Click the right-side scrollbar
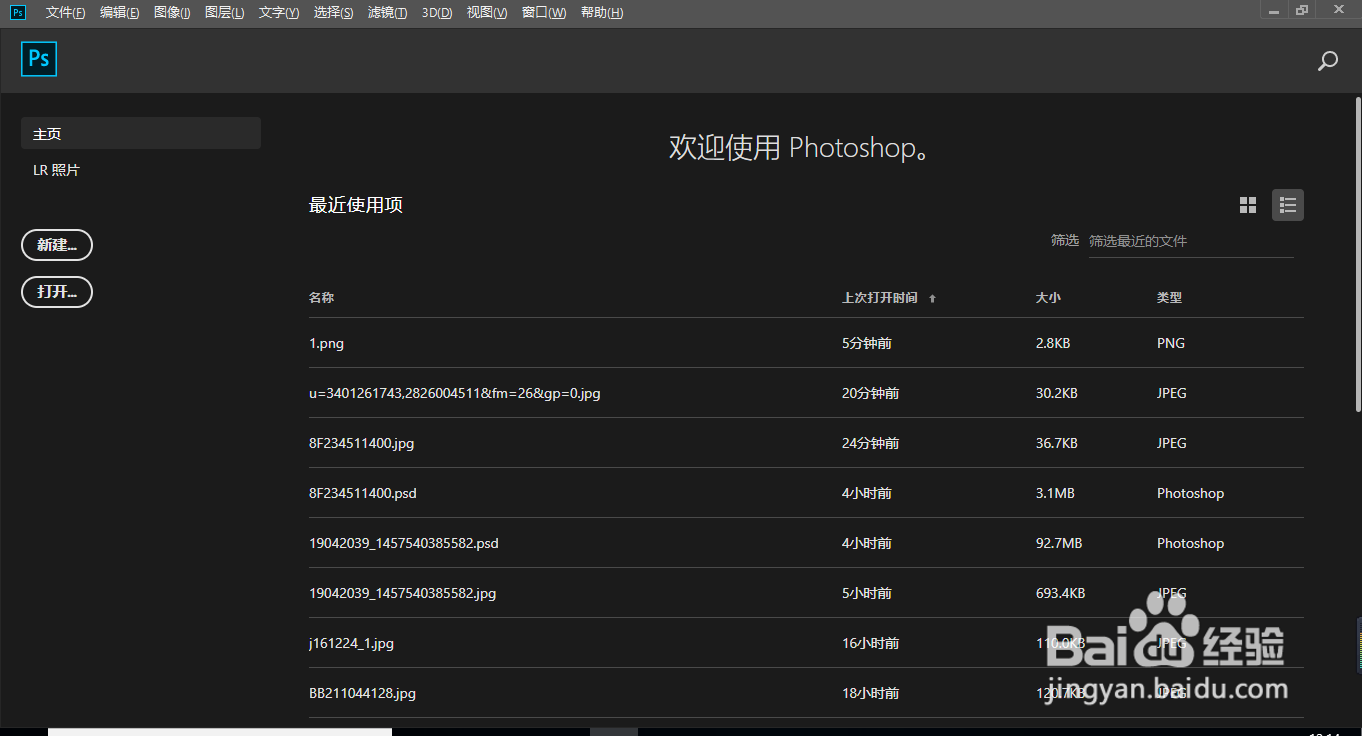 (1356, 250)
